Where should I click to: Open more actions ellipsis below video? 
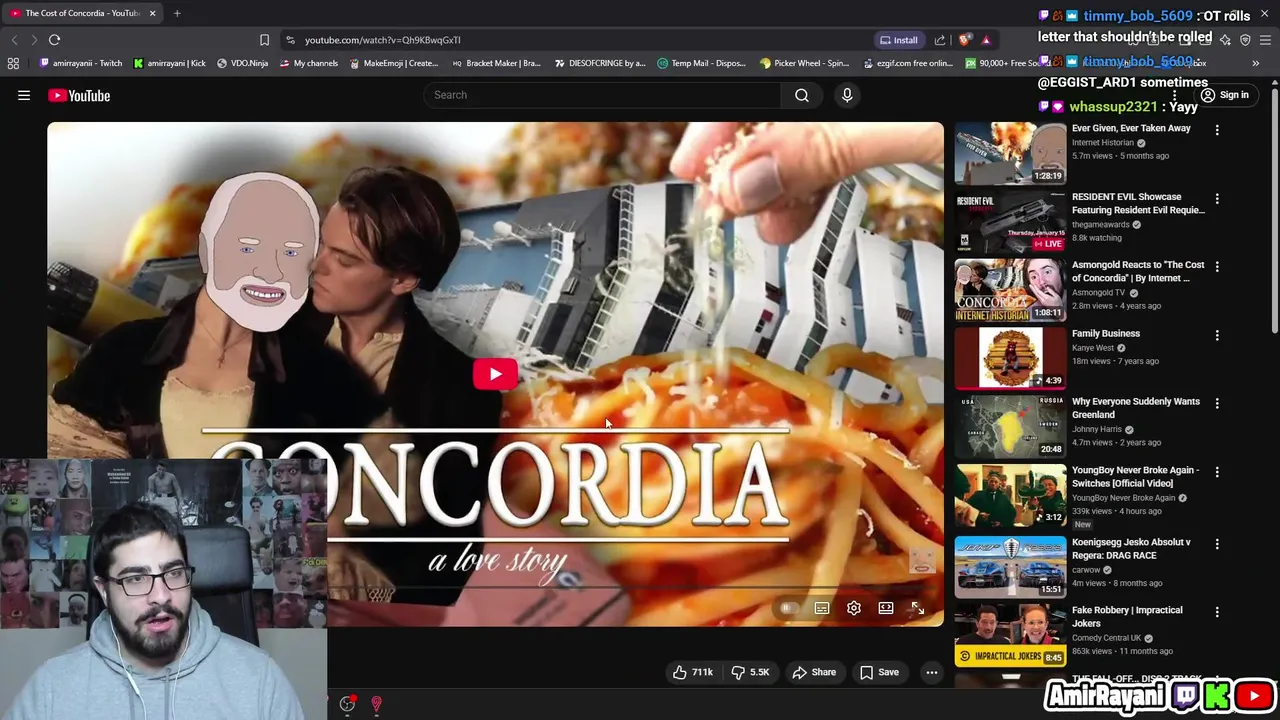coord(932,672)
